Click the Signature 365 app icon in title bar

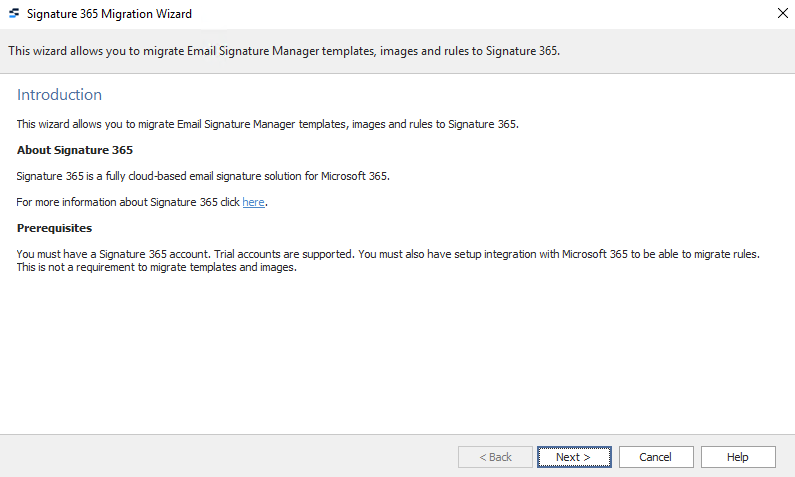pos(14,14)
